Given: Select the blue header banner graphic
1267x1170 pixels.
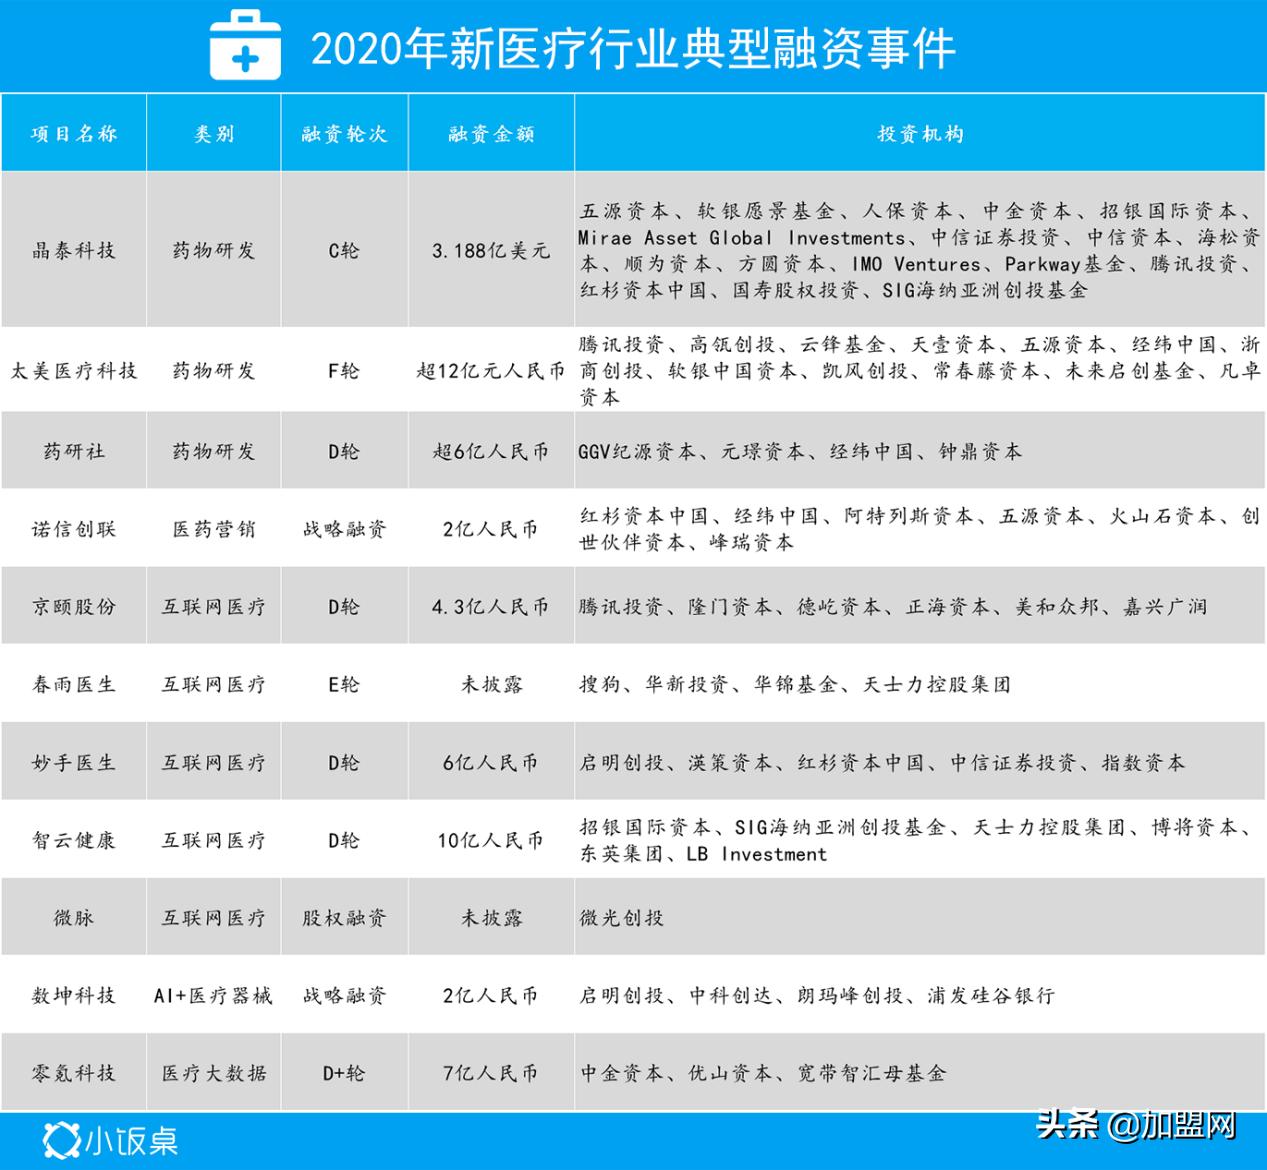Looking at the screenshot, I should [x=633, y=47].
